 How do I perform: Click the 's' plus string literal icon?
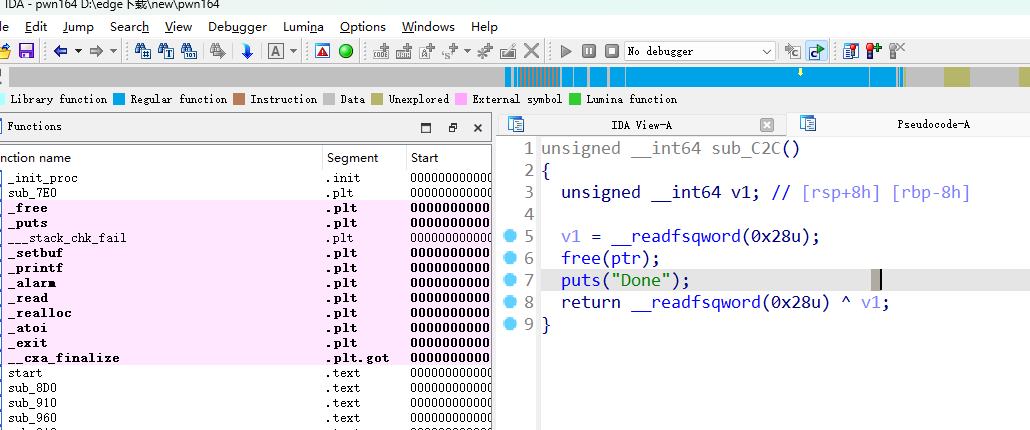(x=451, y=51)
